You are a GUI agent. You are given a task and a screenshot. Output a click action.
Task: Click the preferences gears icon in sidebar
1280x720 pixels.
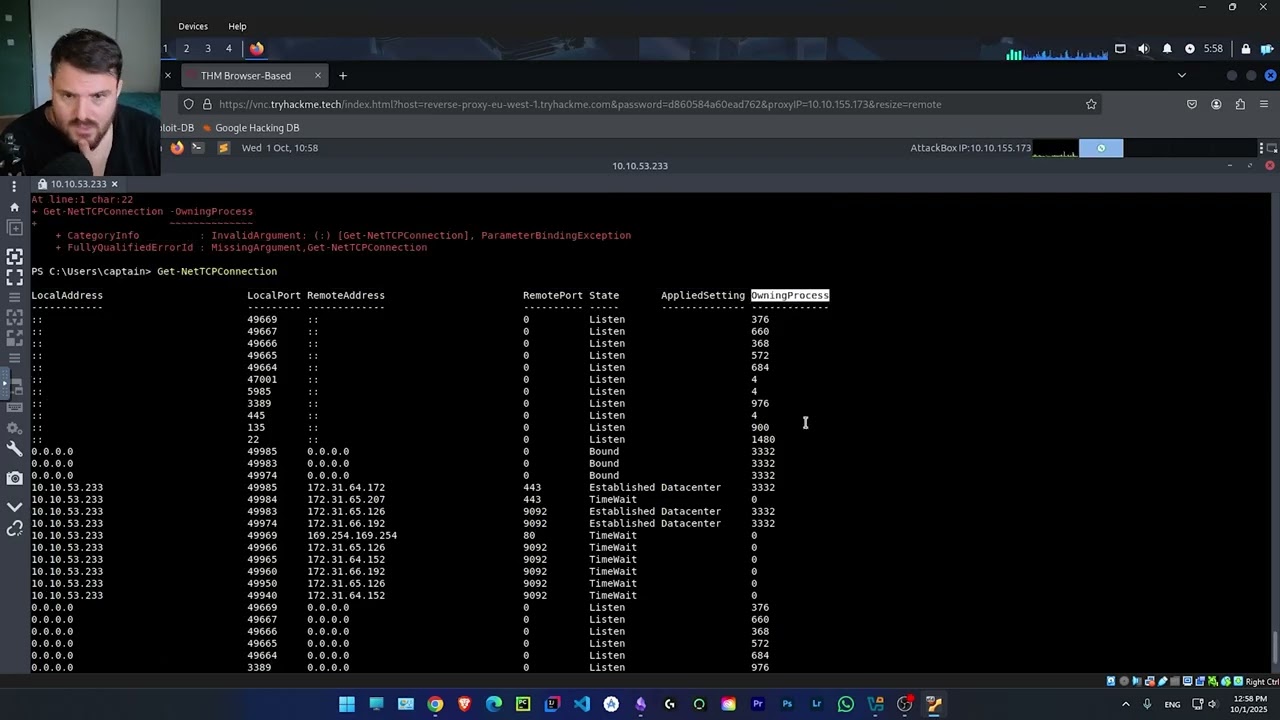pyautogui.click(x=14, y=428)
